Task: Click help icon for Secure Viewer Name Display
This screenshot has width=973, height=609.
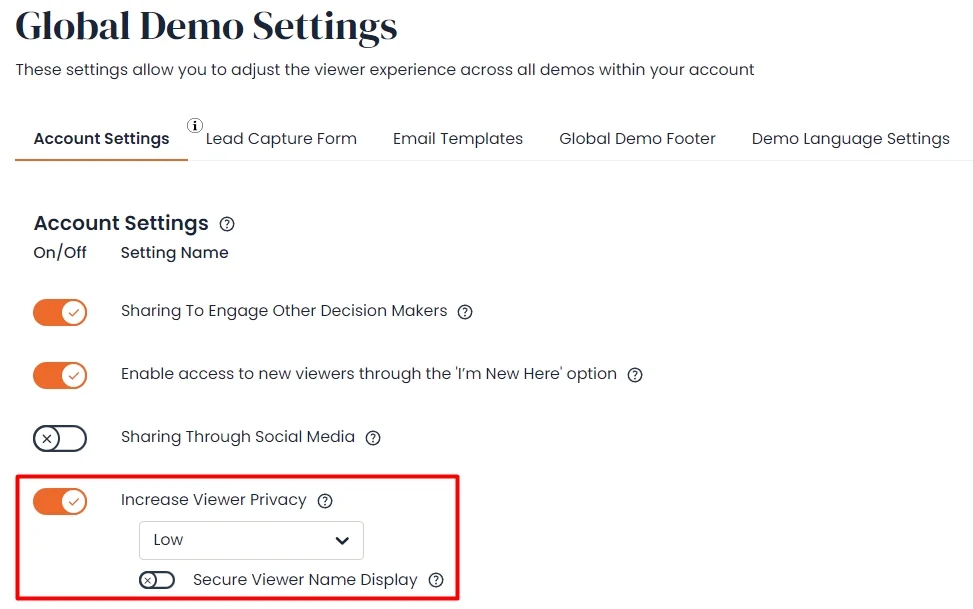Action: tap(436, 580)
